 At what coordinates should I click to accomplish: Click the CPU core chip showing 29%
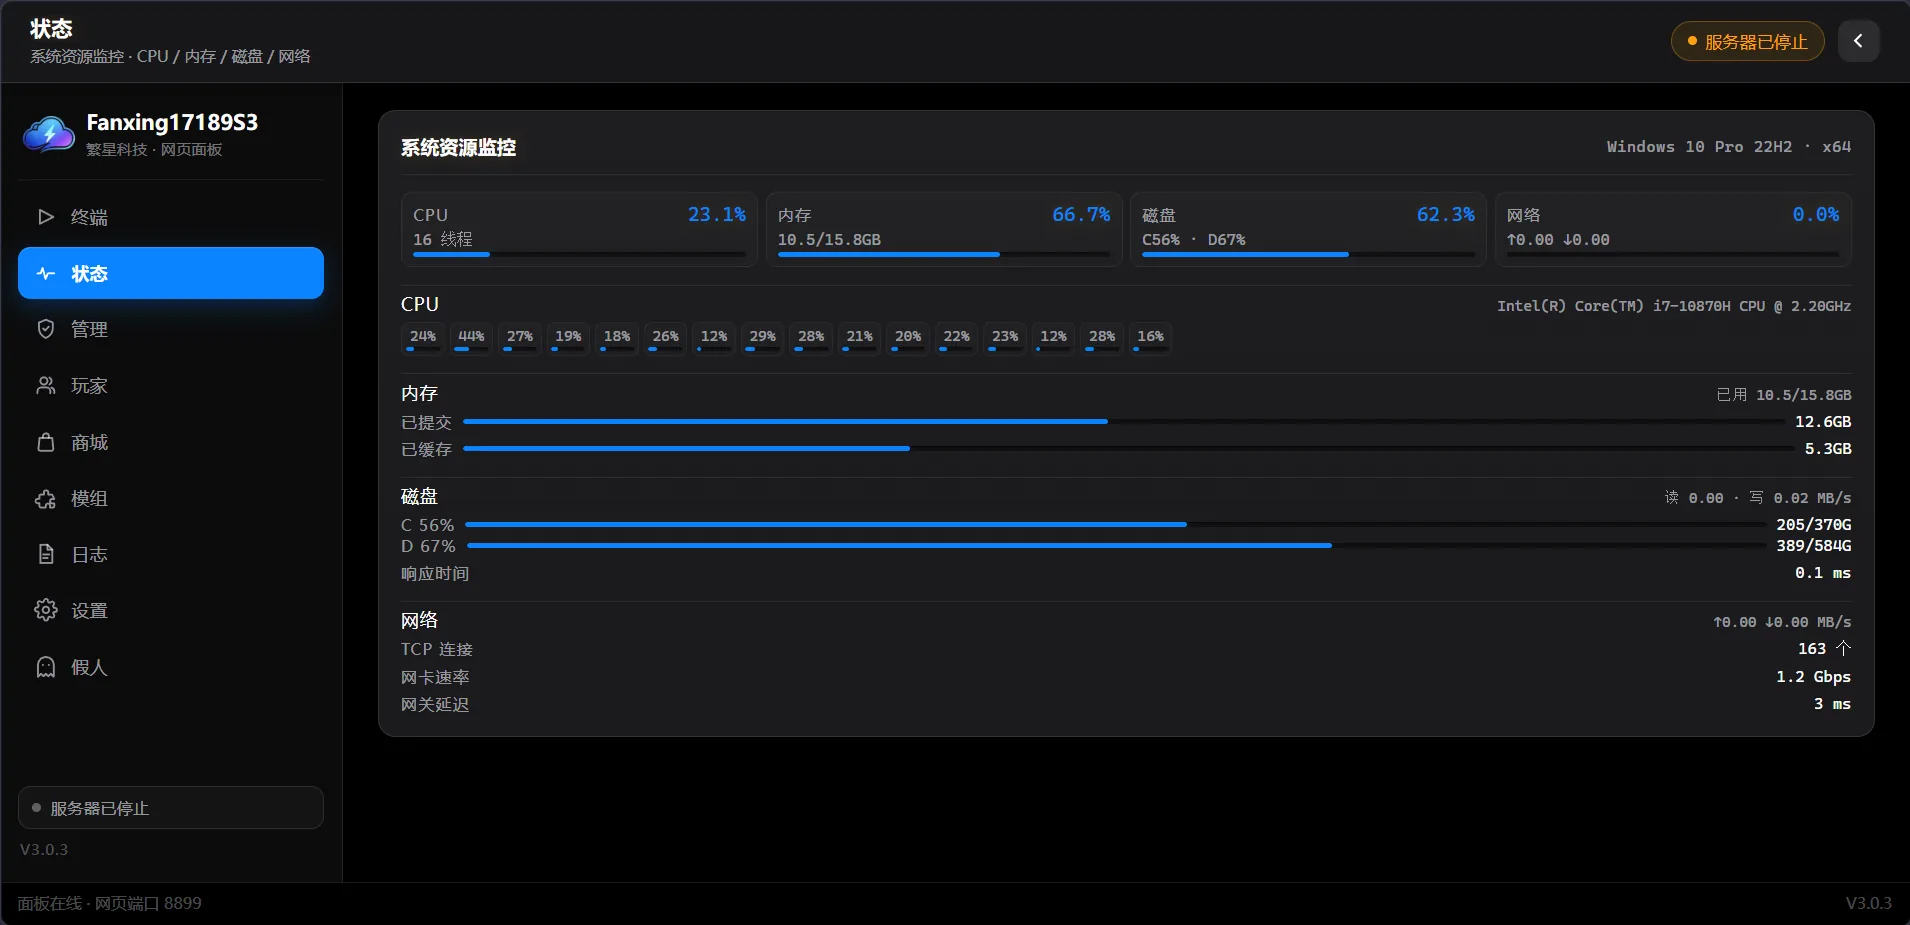pyautogui.click(x=762, y=339)
